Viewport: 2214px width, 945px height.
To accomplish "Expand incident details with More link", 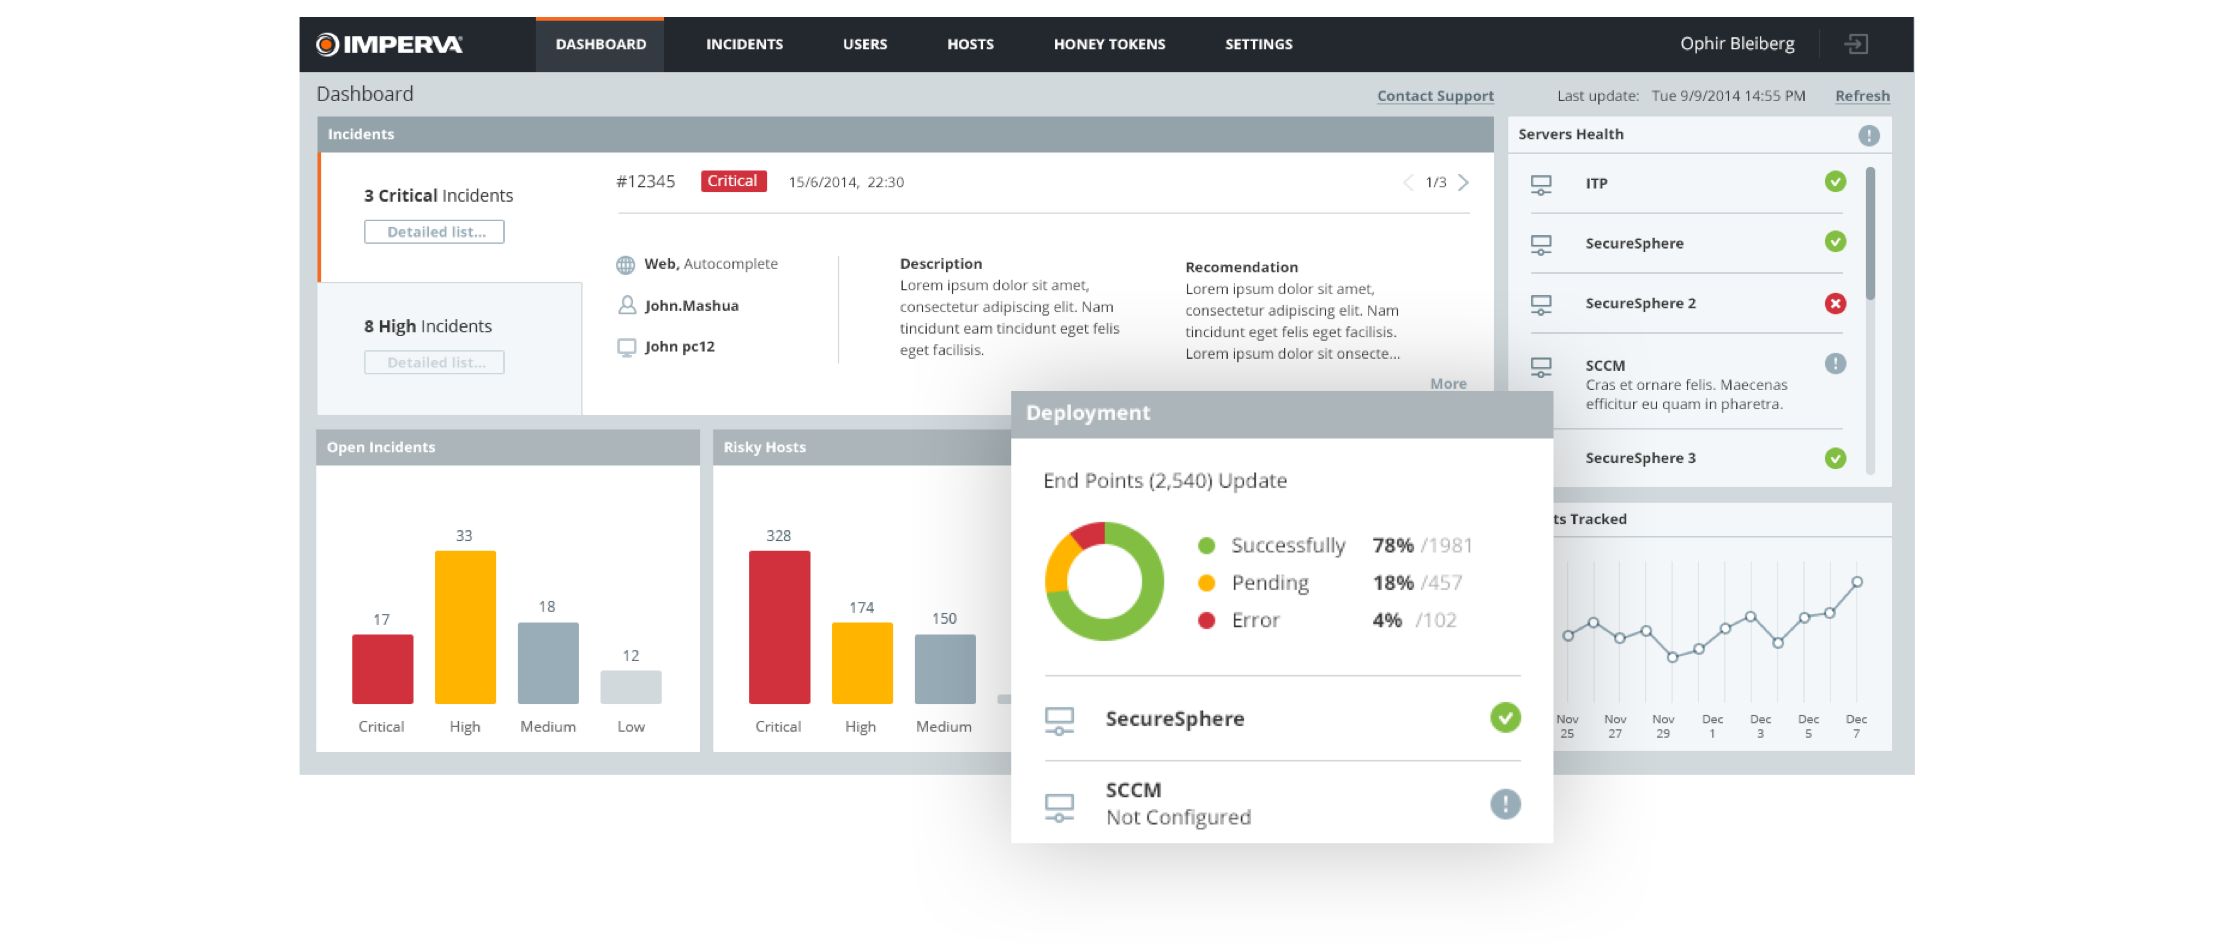I will pos(1447,384).
